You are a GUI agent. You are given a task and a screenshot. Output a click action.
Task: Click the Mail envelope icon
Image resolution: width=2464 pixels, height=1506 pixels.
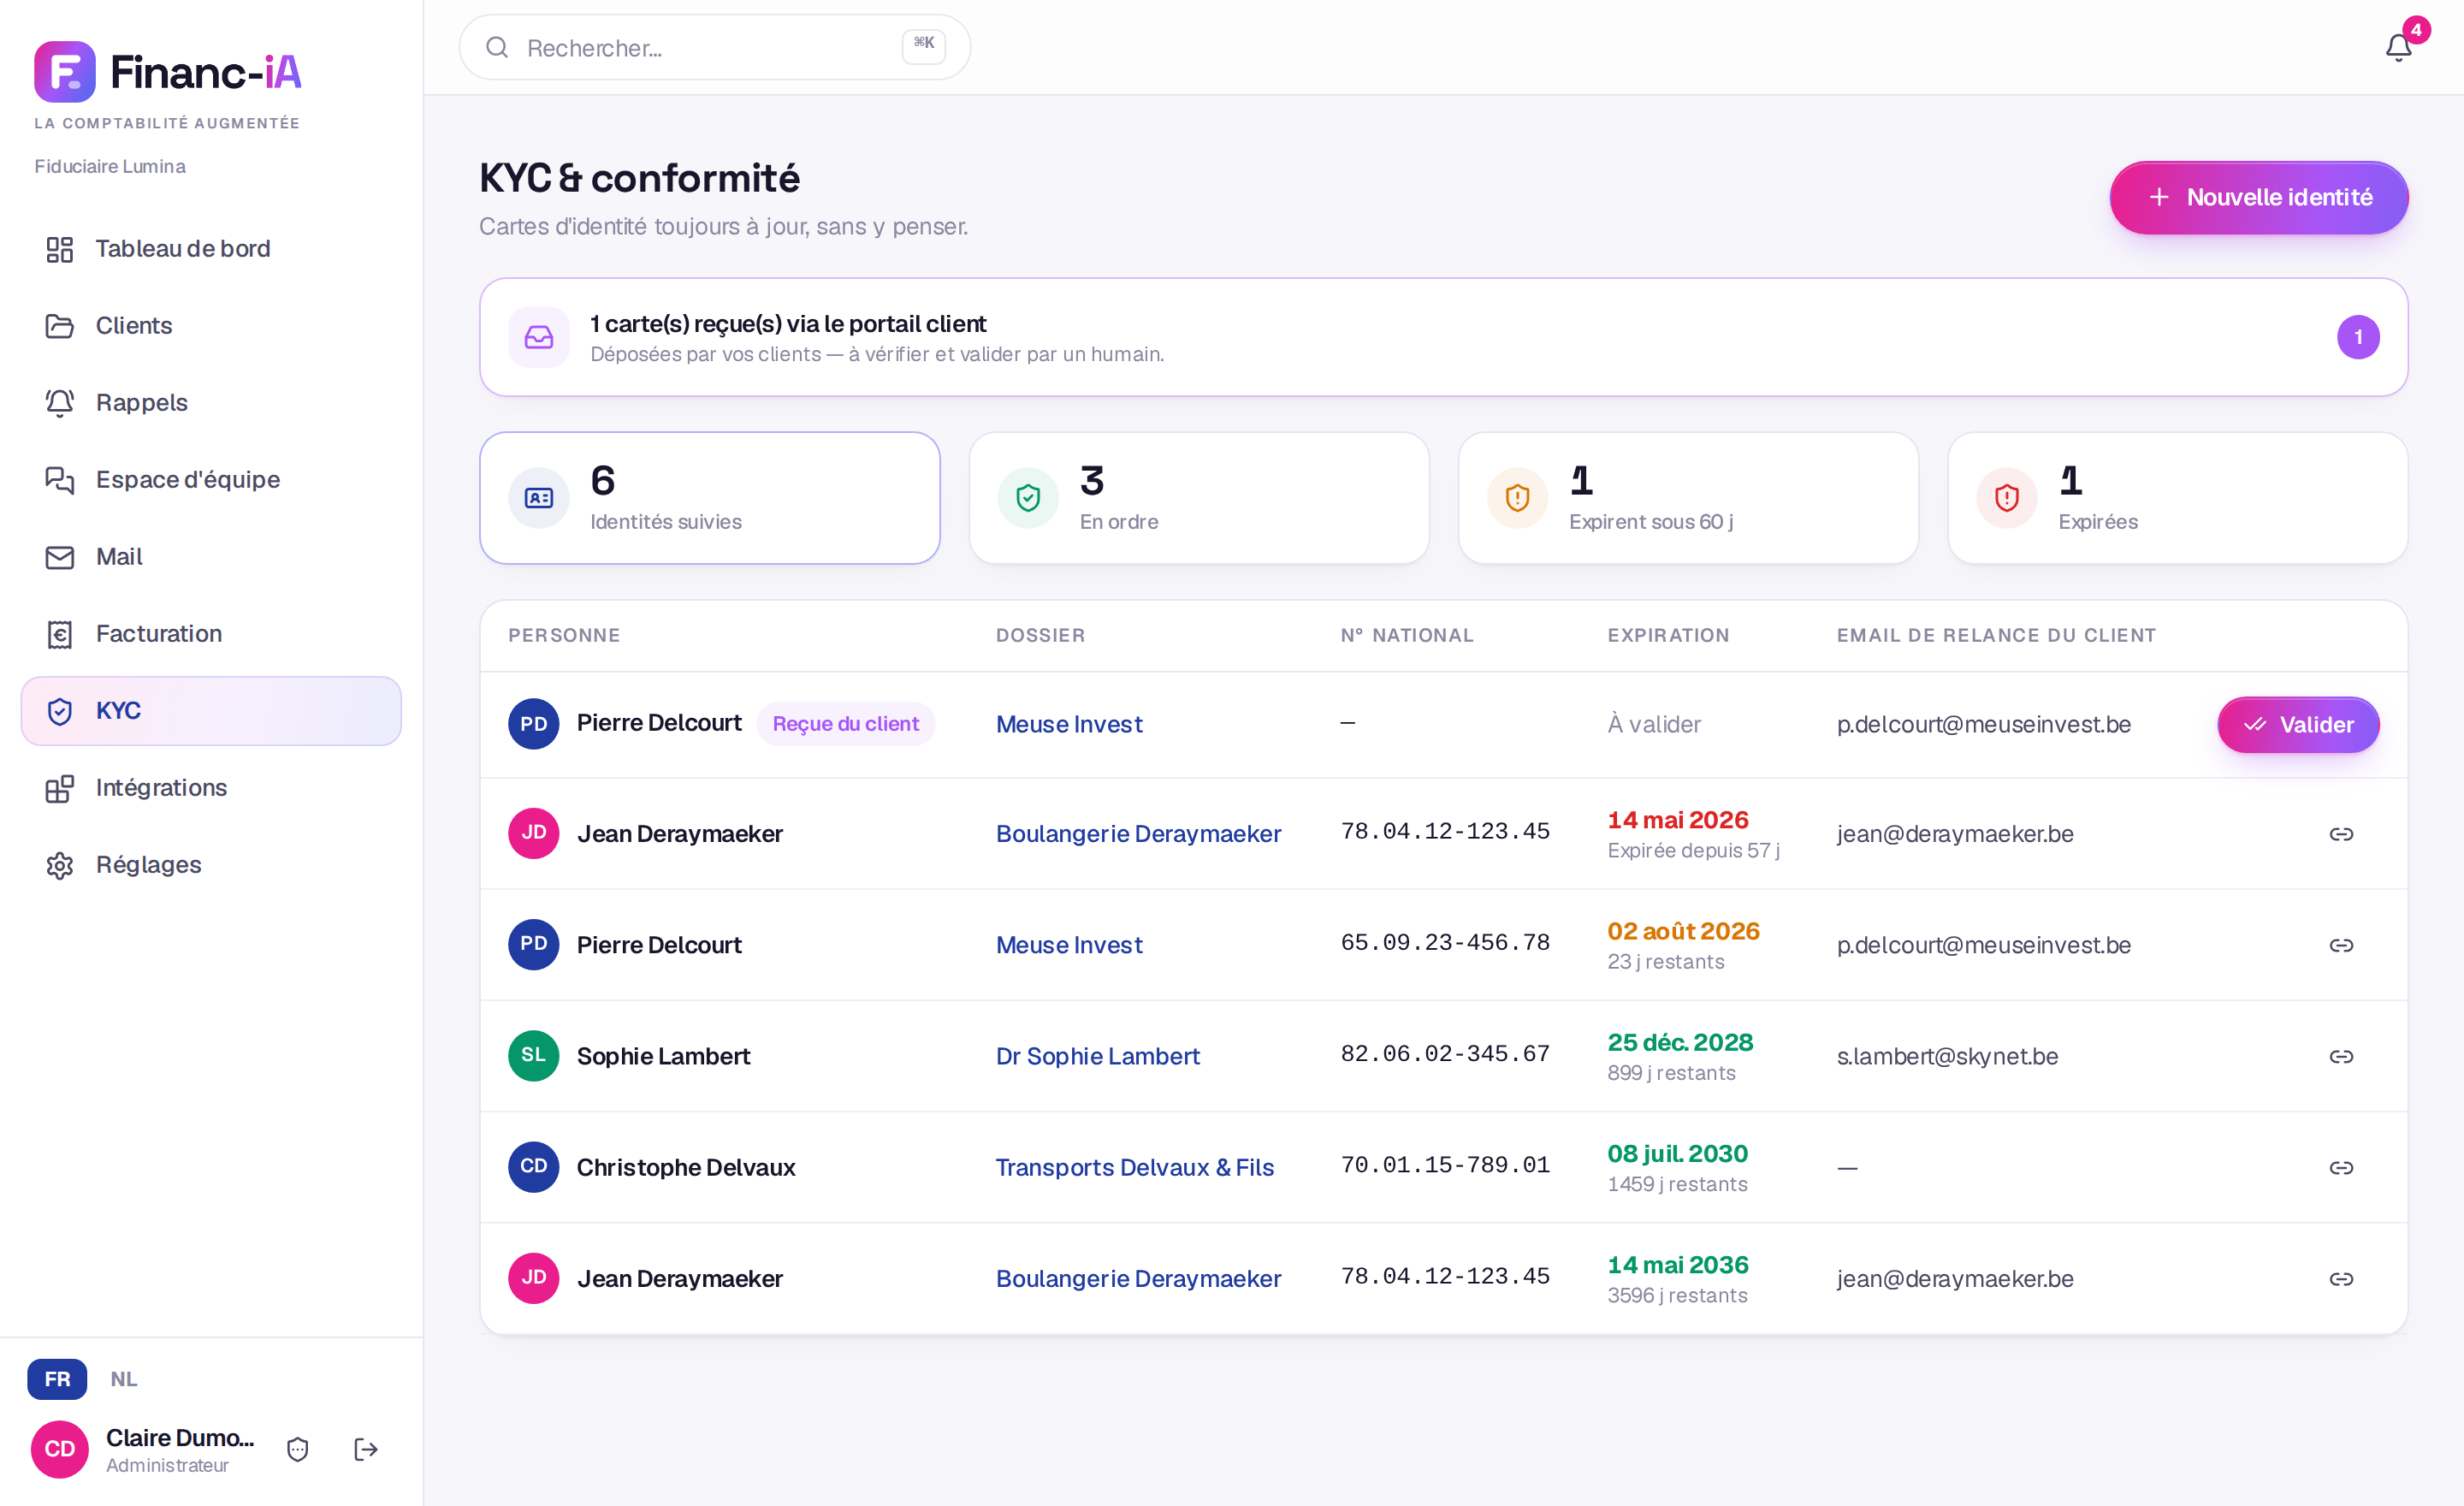(60, 557)
